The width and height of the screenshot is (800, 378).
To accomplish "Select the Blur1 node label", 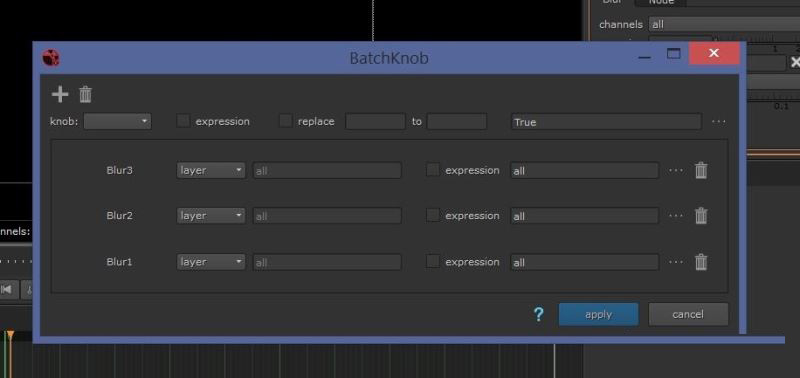I will tap(119, 262).
